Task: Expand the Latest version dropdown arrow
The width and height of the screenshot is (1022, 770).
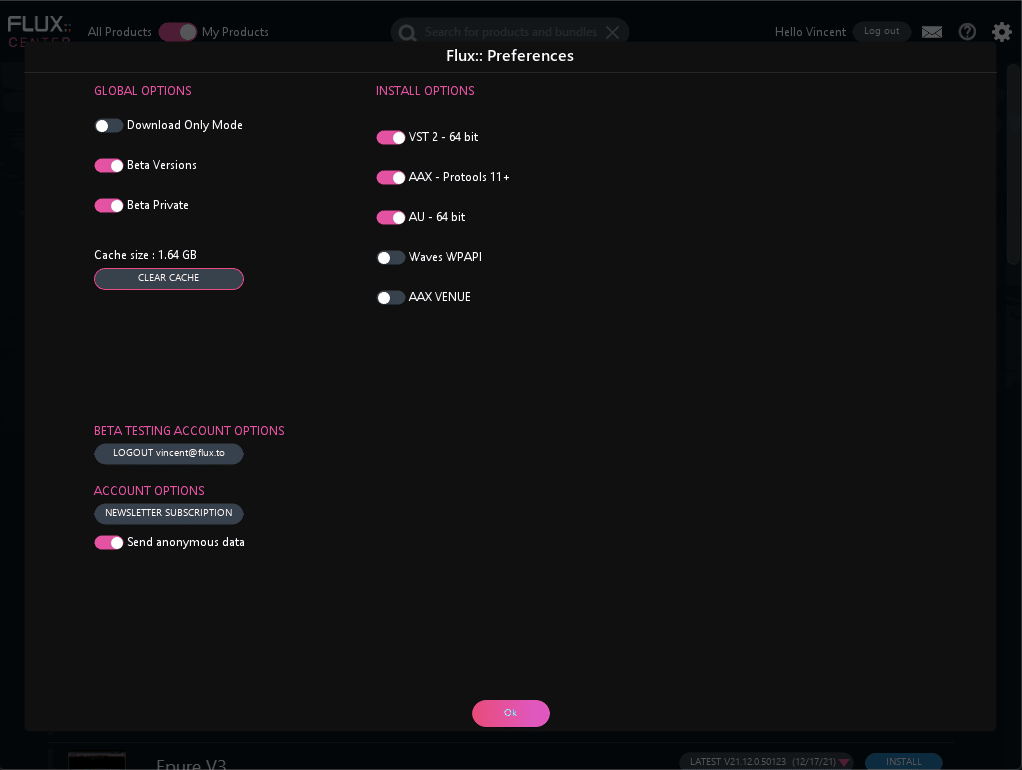Action: 844,763
